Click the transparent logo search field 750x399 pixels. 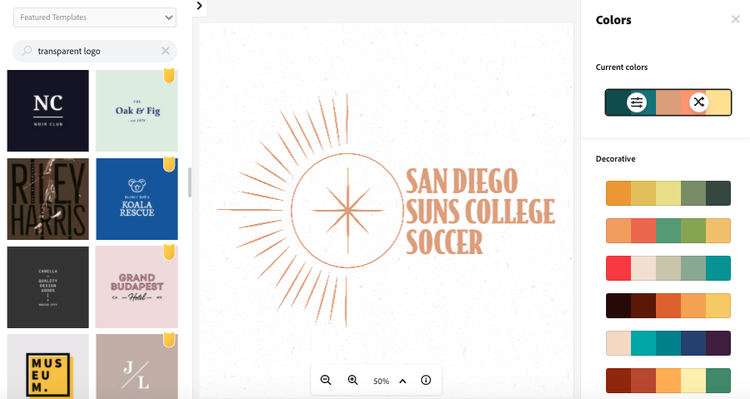[95, 51]
